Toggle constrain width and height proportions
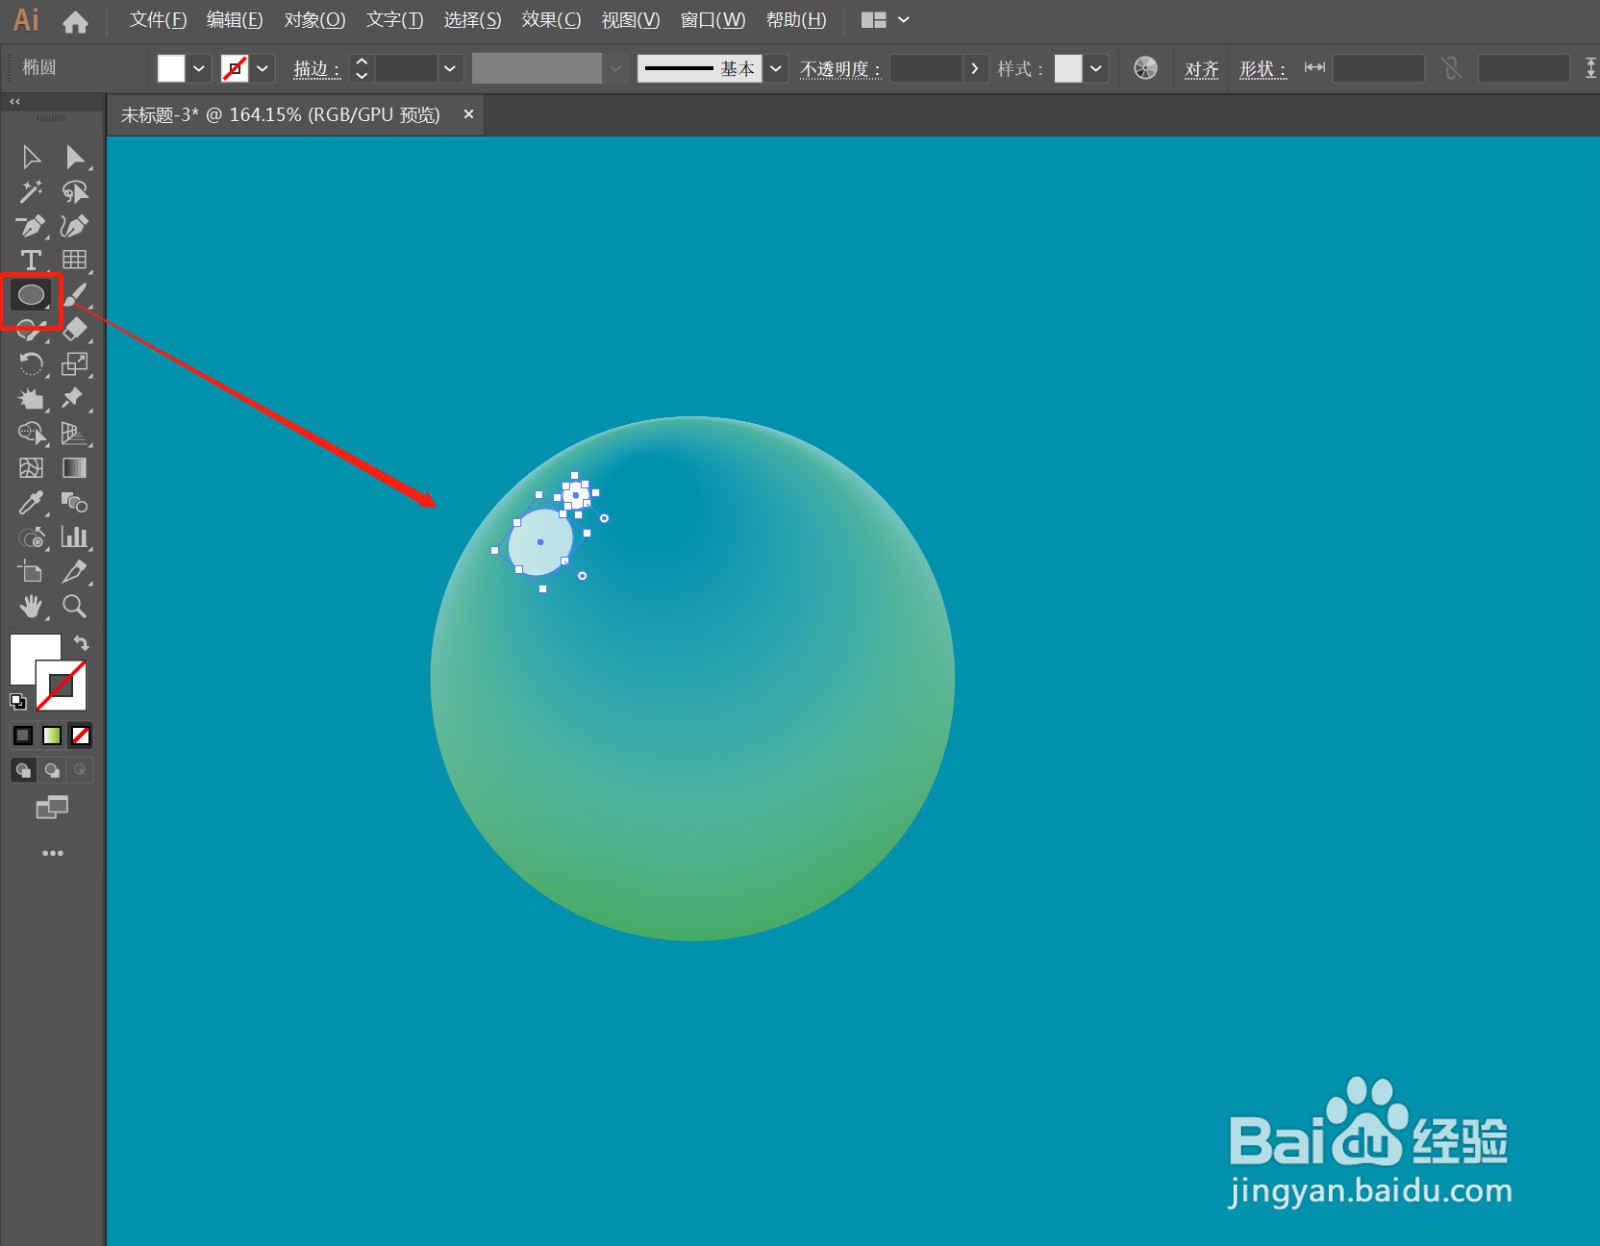 [x=1451, y=68]
